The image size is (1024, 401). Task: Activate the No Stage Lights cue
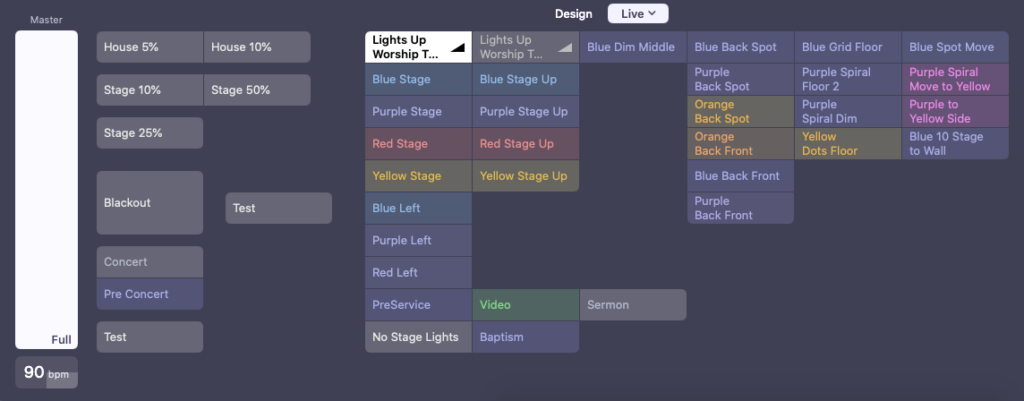[x=418, y=337]
